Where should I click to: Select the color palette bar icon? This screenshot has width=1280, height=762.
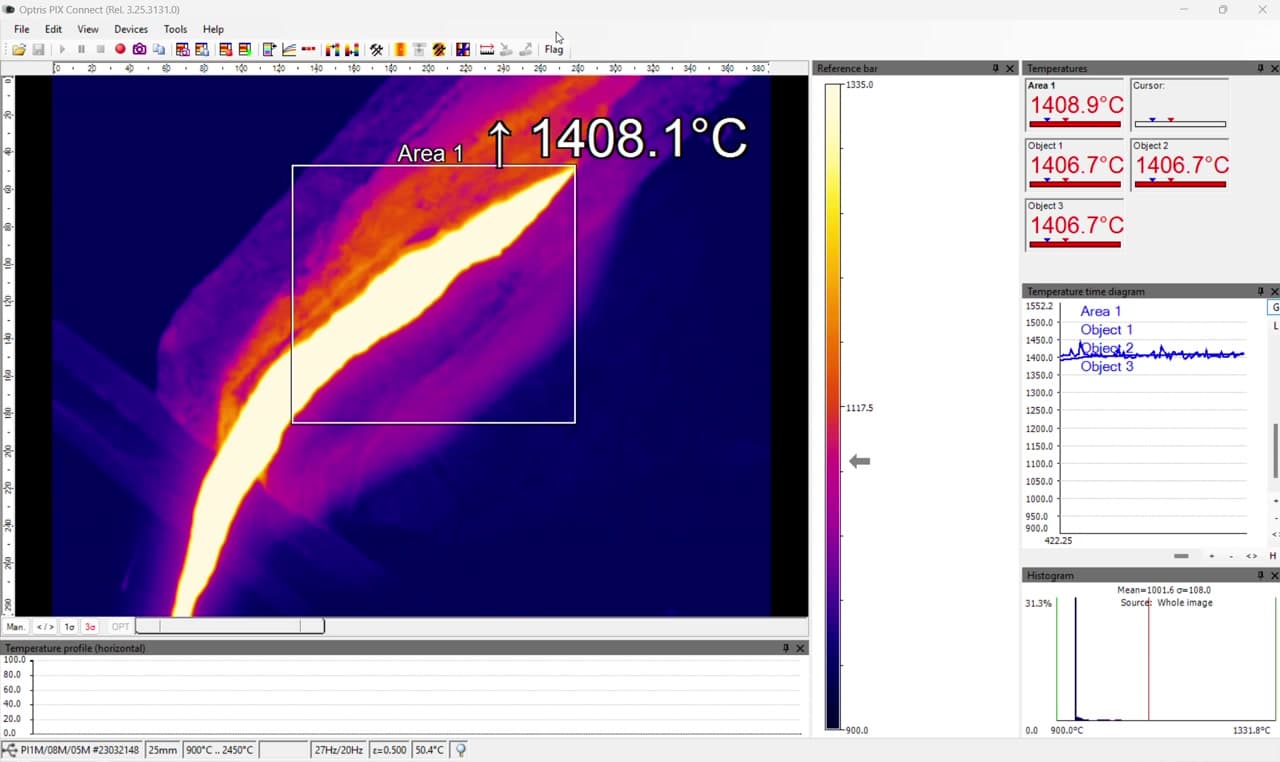pos(400,49)
